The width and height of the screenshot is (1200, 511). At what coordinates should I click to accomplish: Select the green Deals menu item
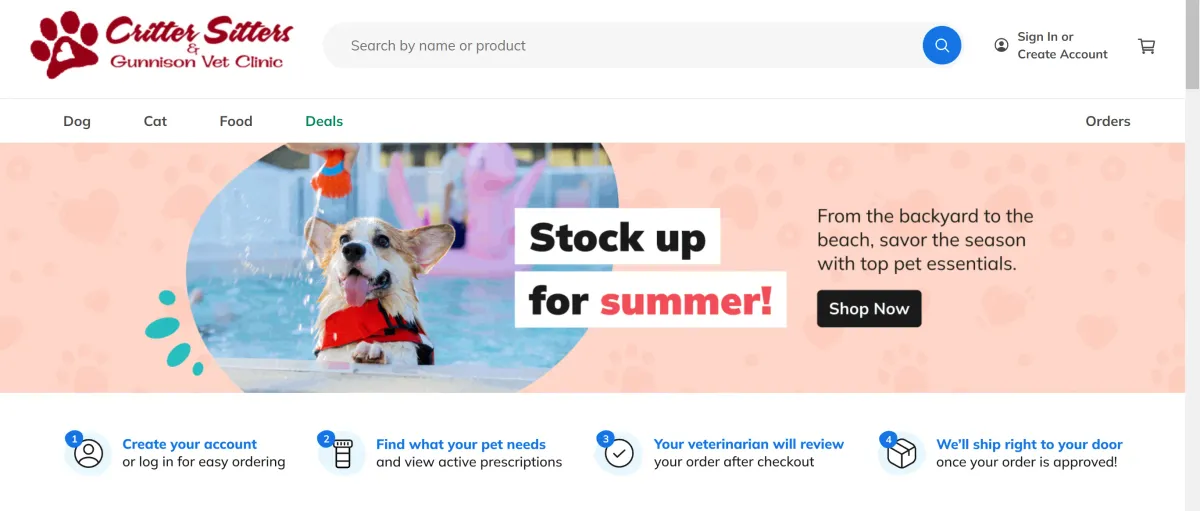[x=324, y=121]
